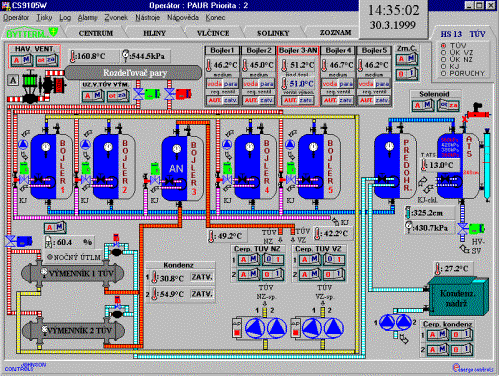The width and height of the screenshot is (499, 376).
Task: Open the Nástroje menu
Action: point(147,18)
